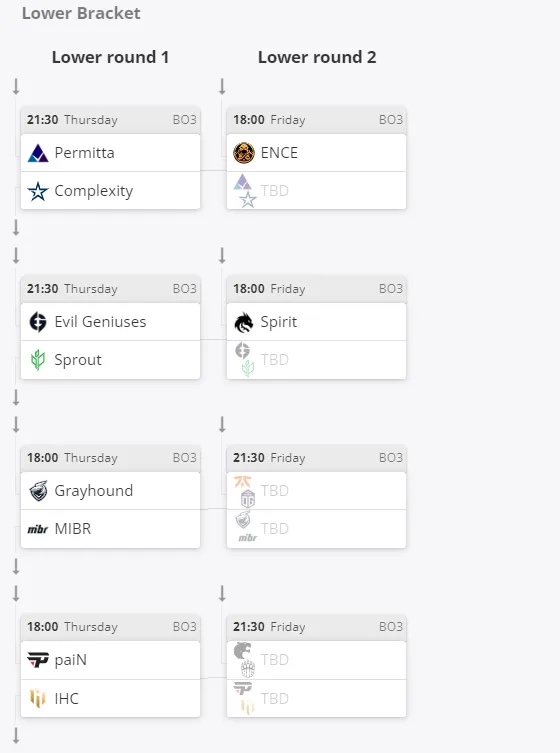
Task: Click the Spirit dragon logo
Action: coord(243,322)
